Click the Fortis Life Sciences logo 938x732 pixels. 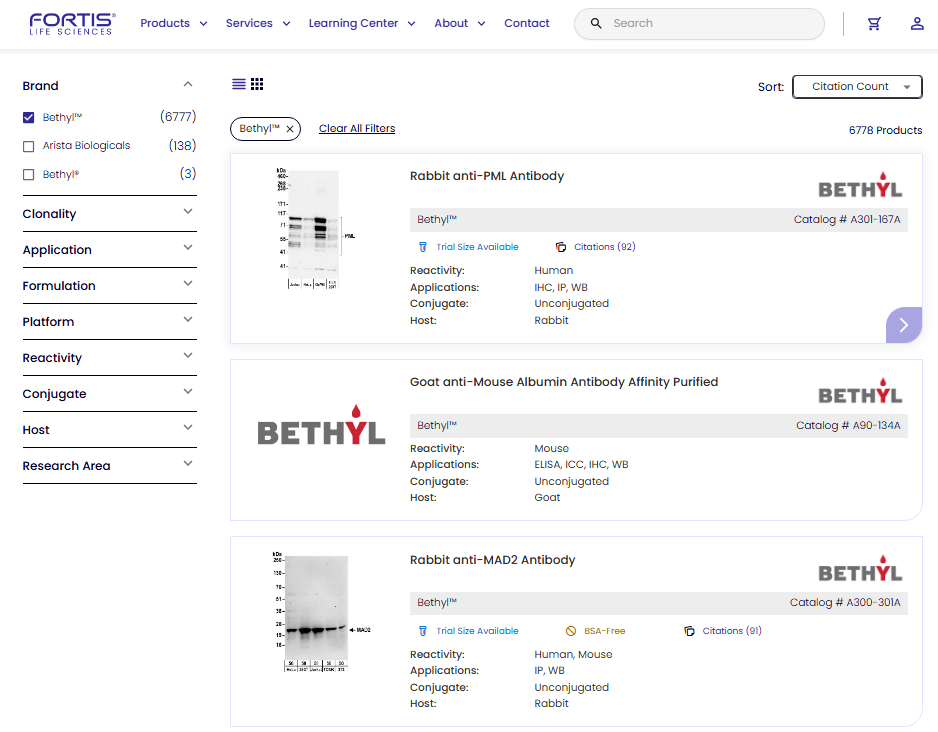click(72, 24)
